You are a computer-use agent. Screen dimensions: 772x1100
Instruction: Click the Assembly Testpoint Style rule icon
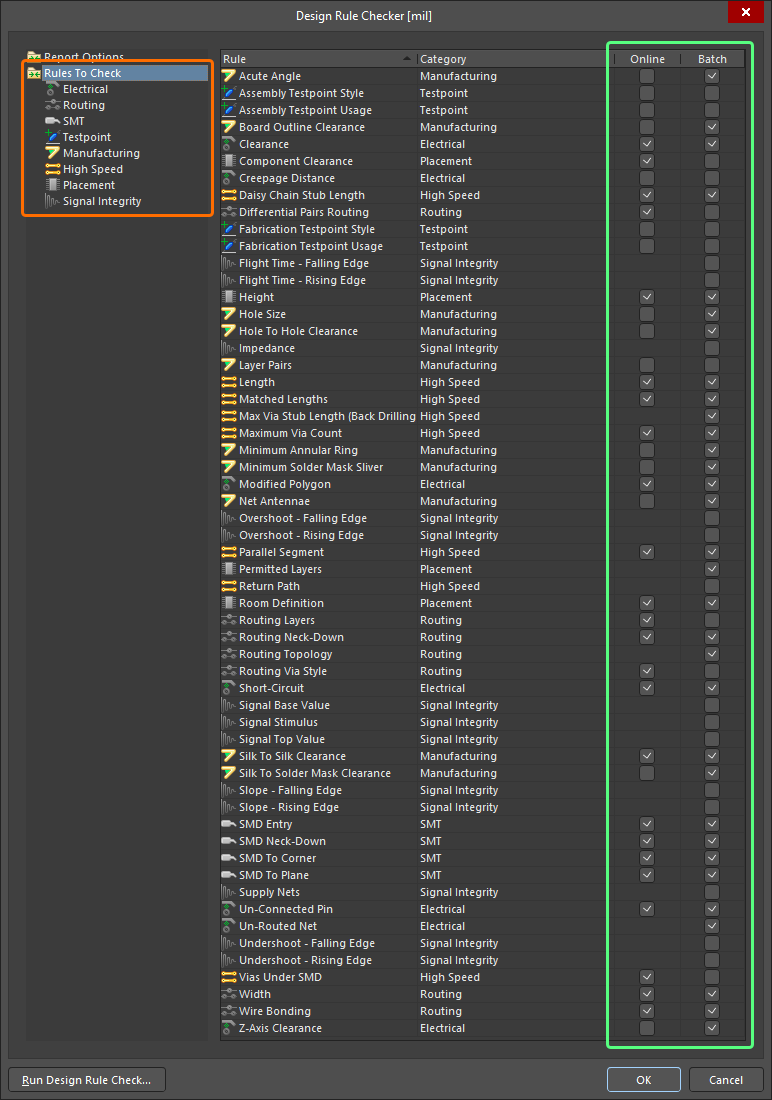(x=229, y=93)
